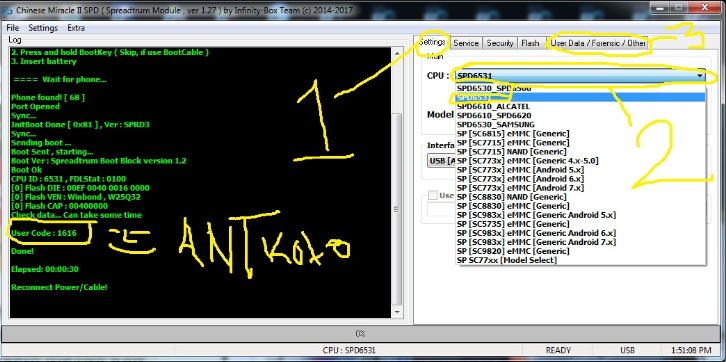Image resolution: width=726 pixels, height=362 pixels.
Task: Collapse the CPU dropdown via its arrow
Action: tap(700, 76)
